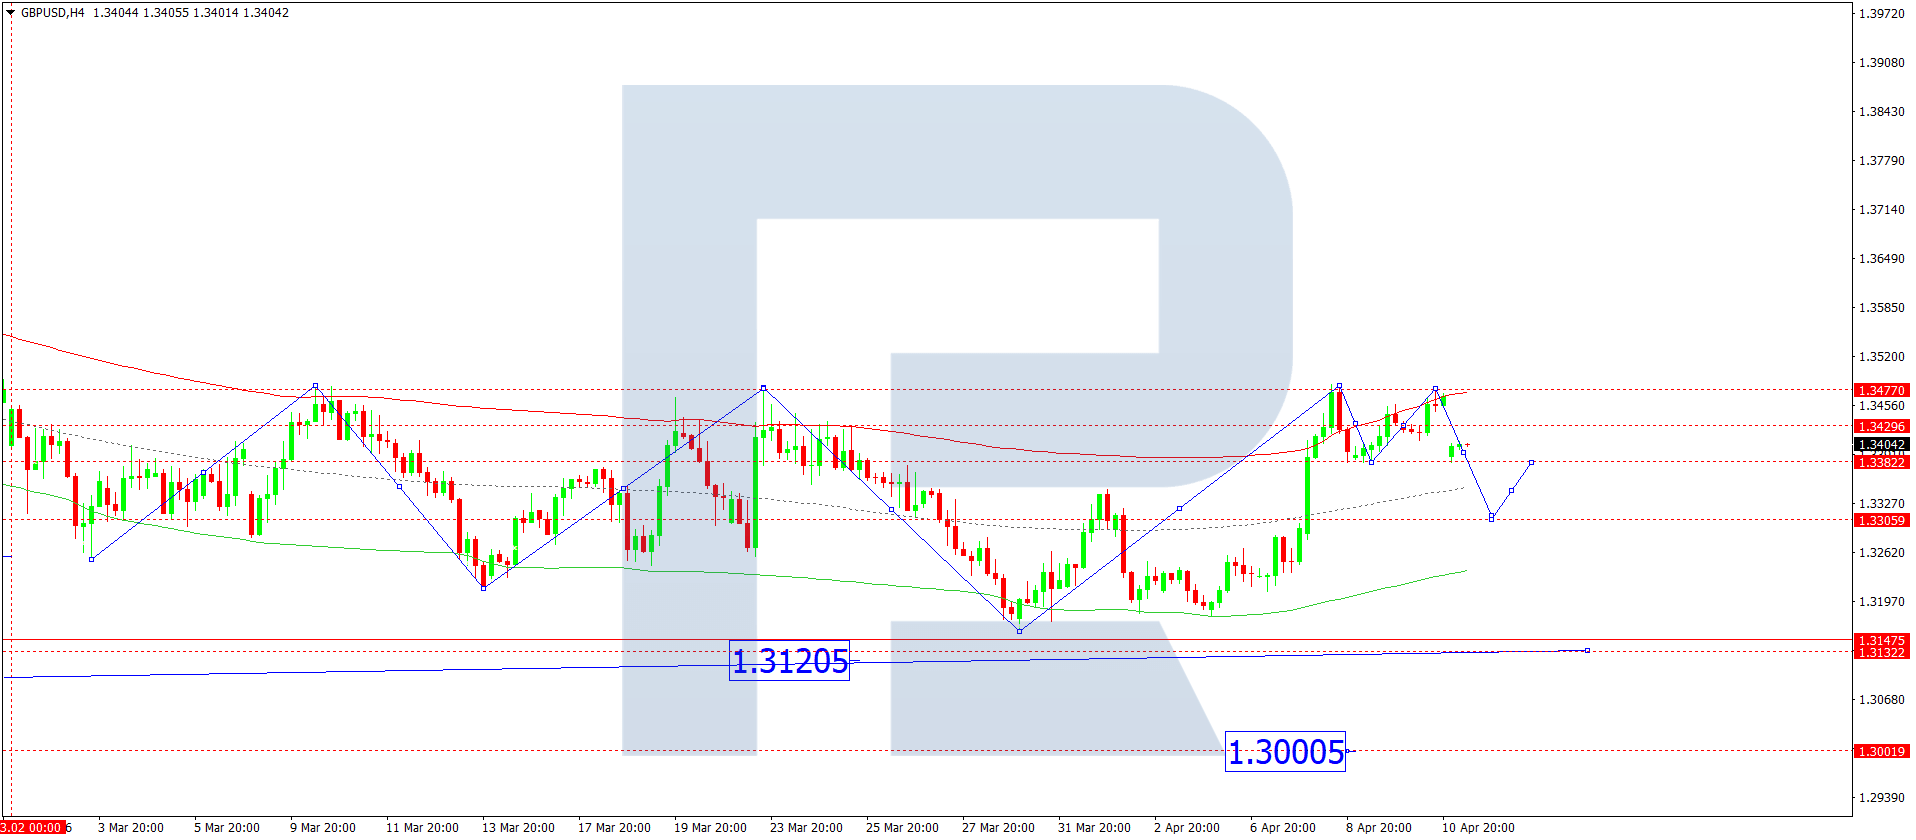Click the red 1.30019 price tag

click(1881, 751)
